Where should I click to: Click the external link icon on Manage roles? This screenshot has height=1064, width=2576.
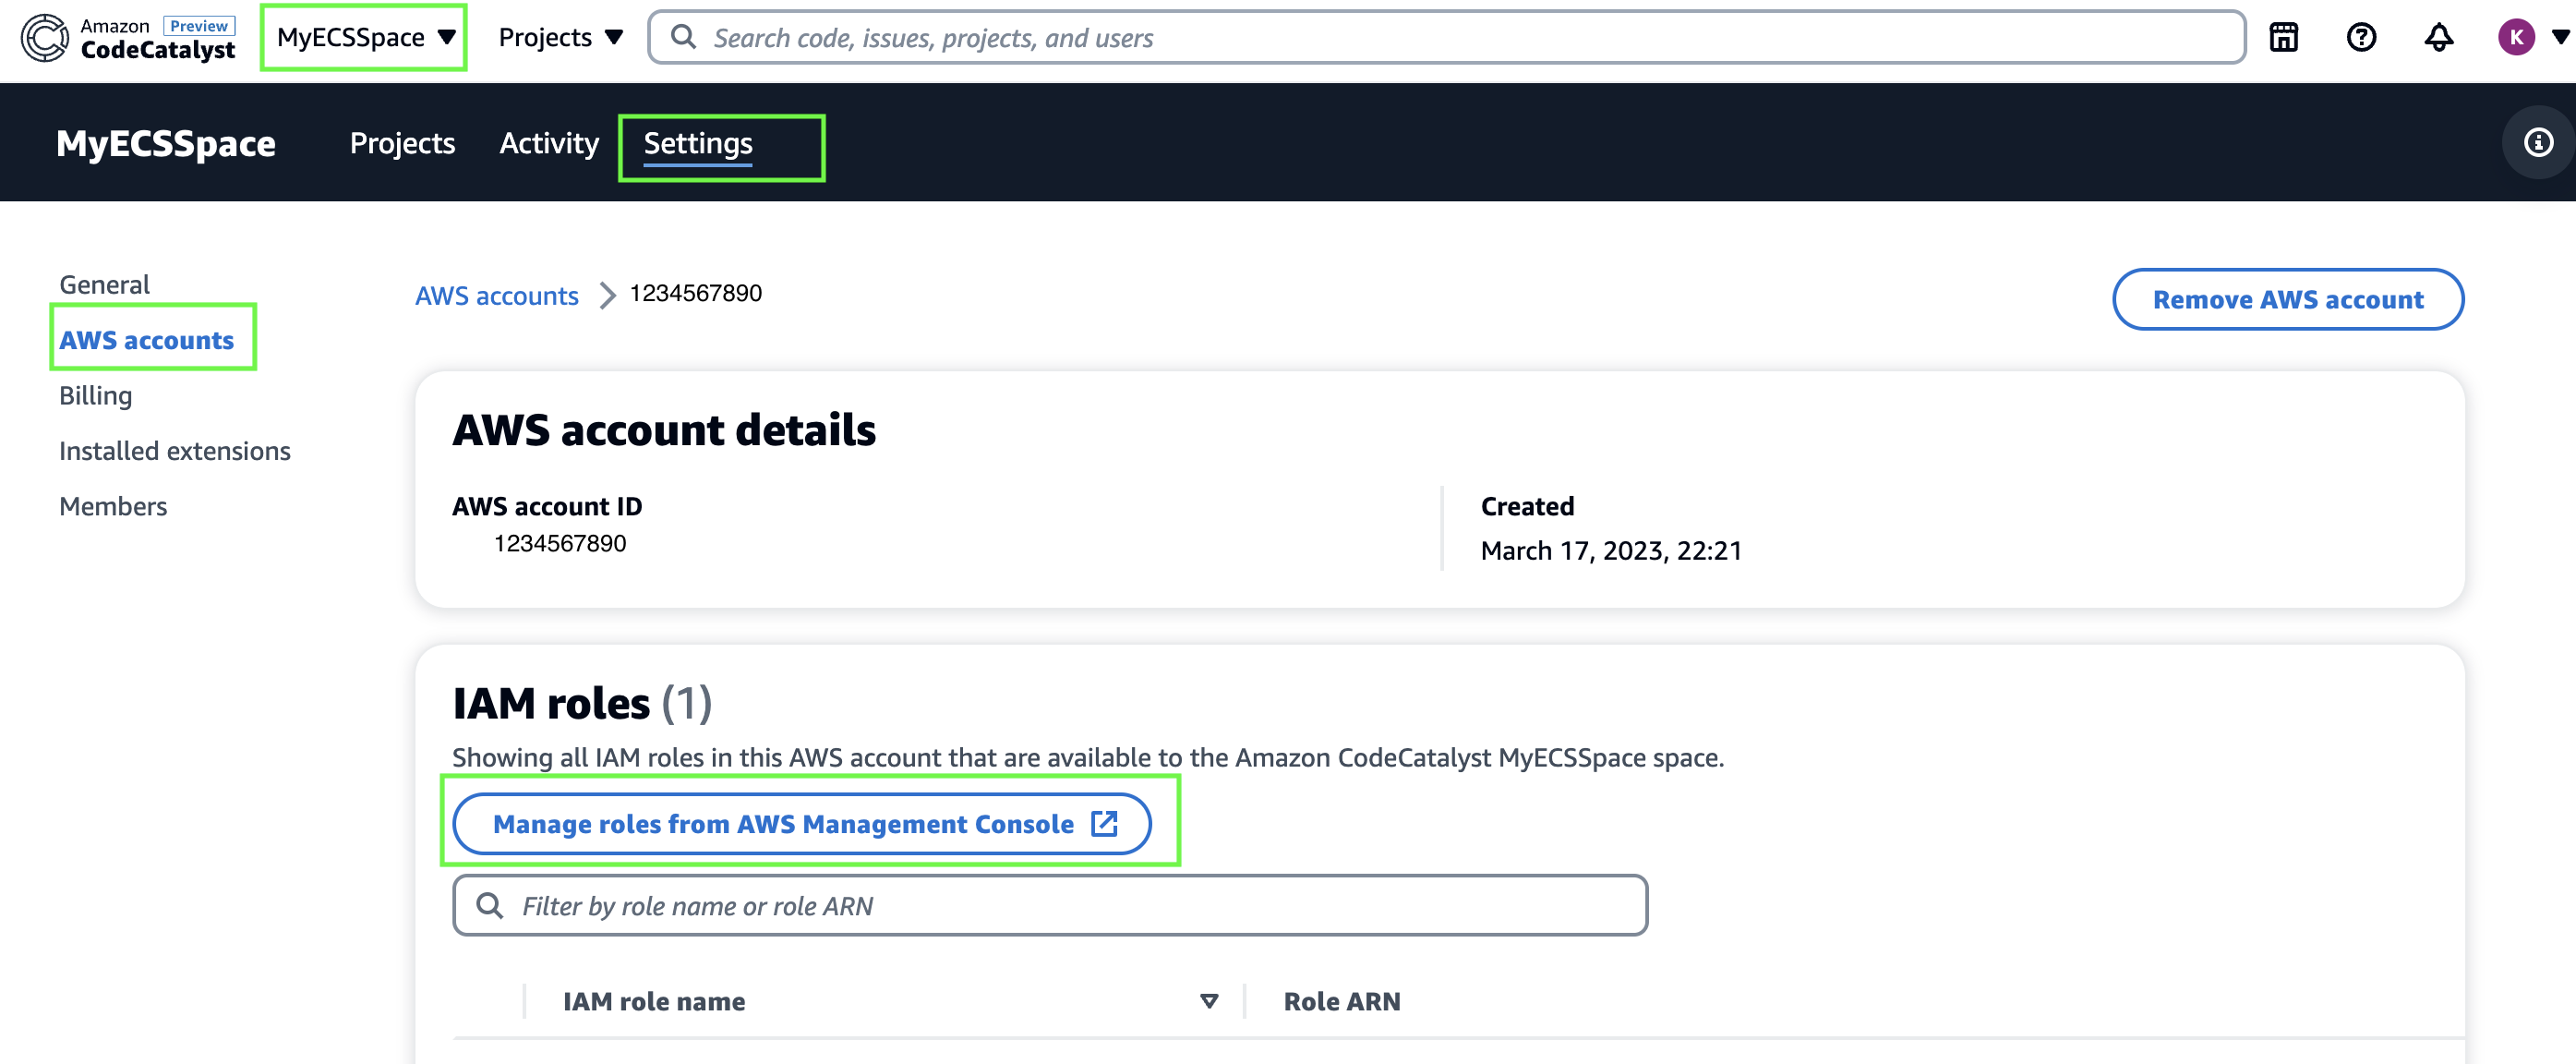(x=1104, y=823)
